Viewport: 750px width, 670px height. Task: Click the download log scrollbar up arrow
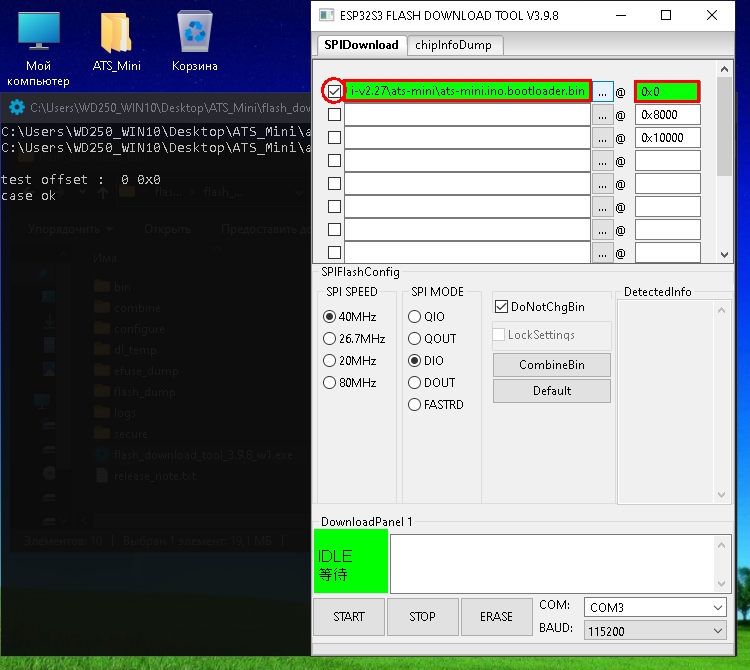click(721, 545)
